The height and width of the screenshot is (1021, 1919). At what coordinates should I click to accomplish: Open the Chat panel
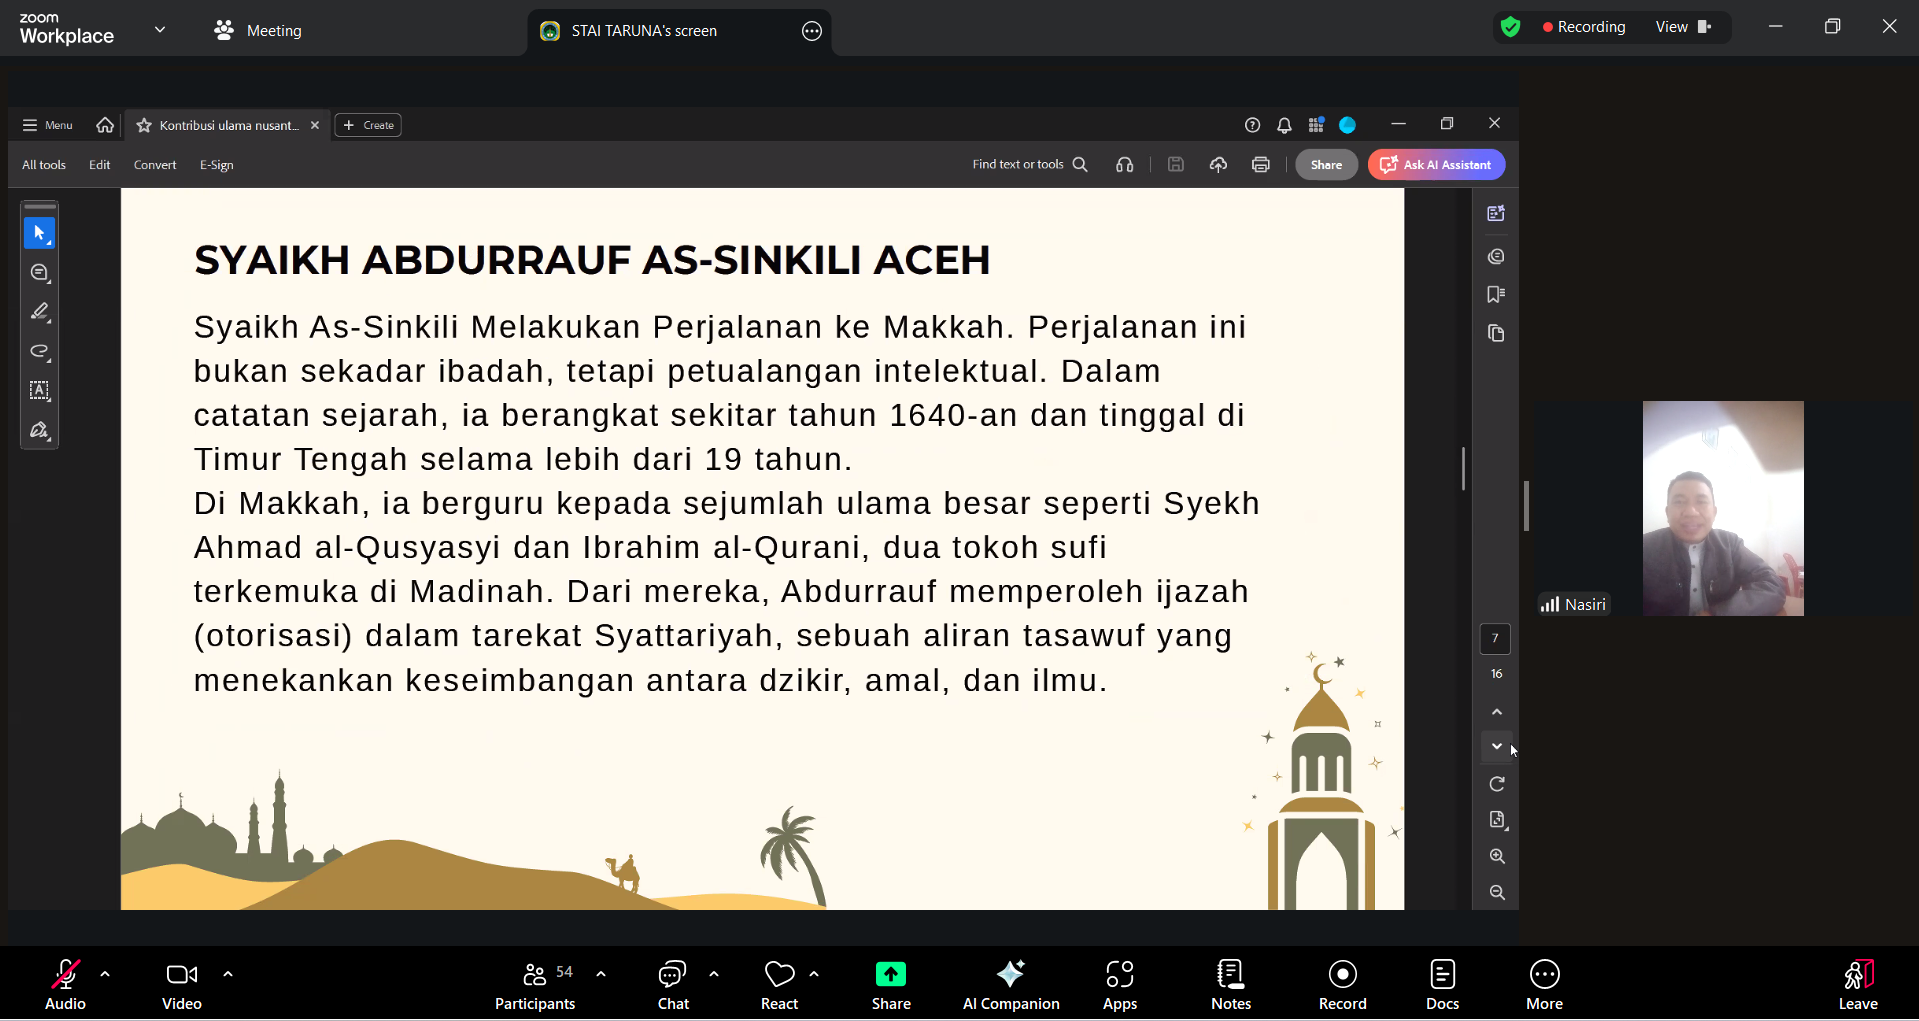coord(672,984)
